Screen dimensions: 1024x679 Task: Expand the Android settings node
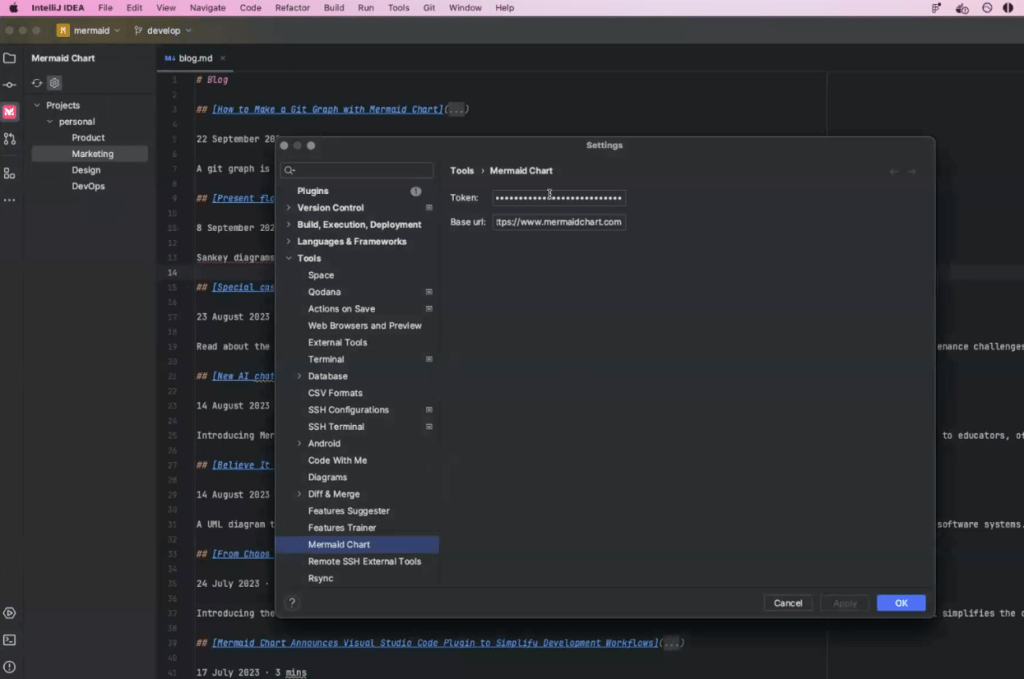(x=300, y=443)
